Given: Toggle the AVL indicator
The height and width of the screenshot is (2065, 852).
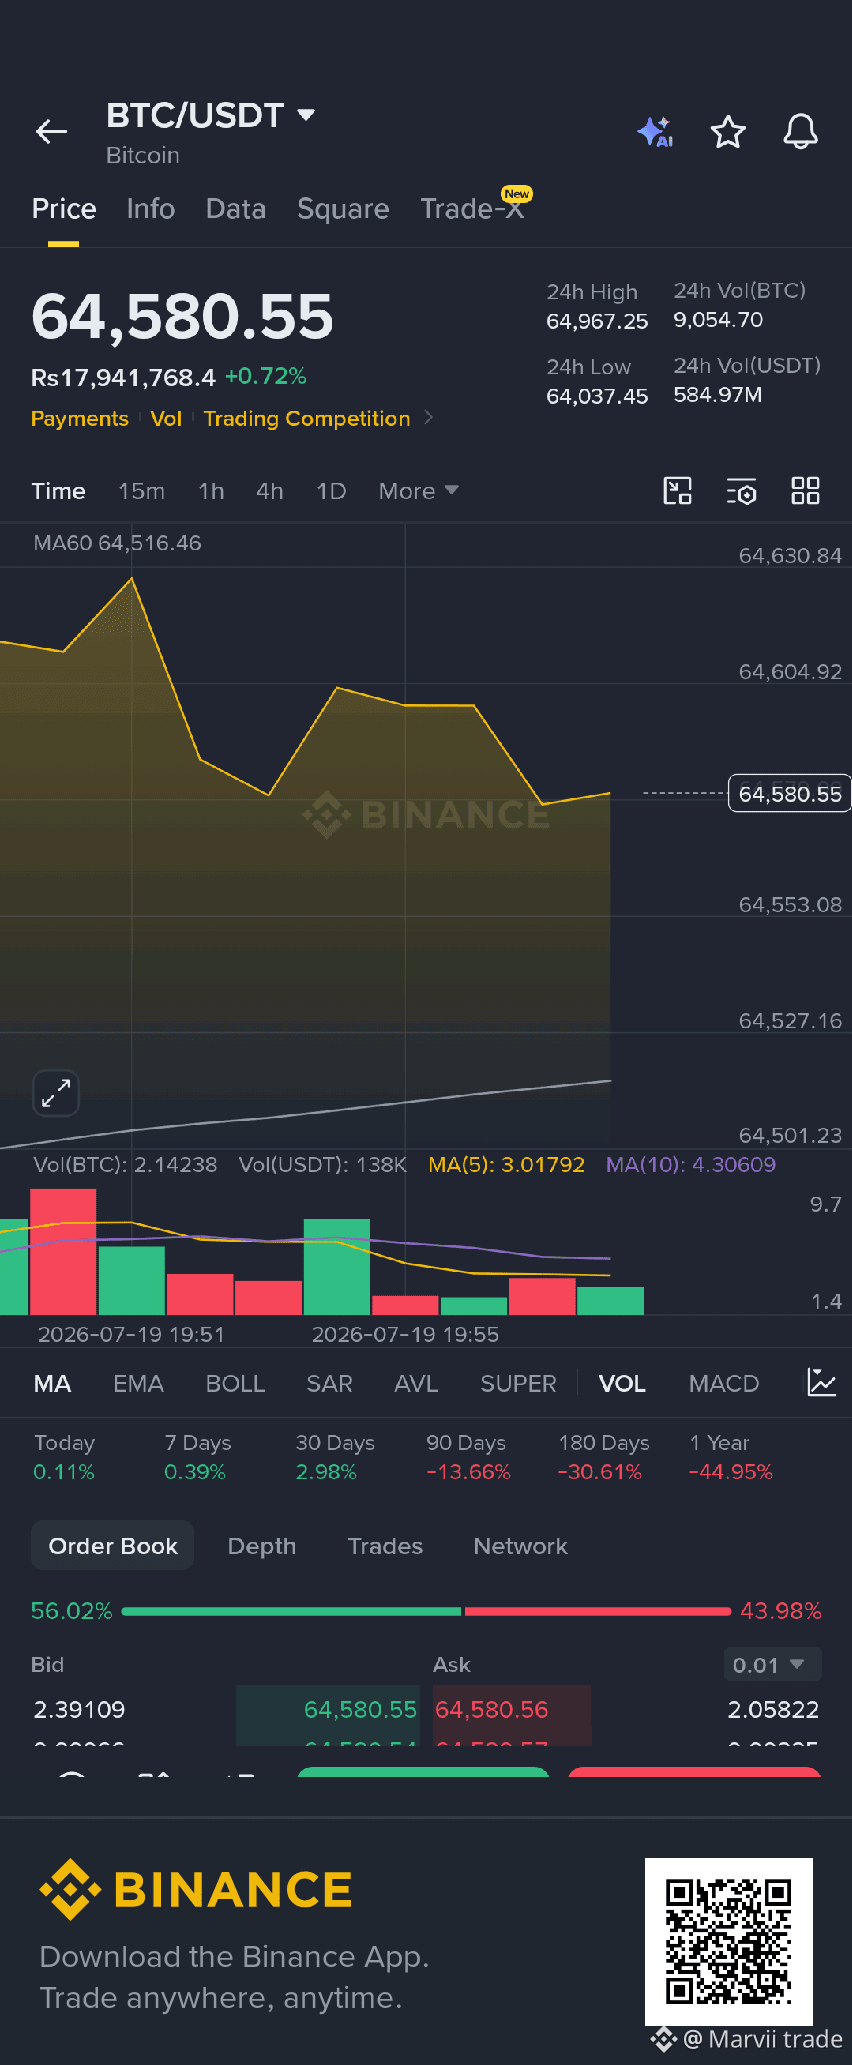Looking at the screenshot, I should [x=416, y=1383].
